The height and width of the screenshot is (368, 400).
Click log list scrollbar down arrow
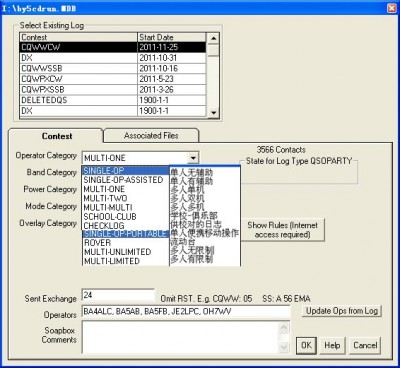pyautogui.click(x=213, y=113)
